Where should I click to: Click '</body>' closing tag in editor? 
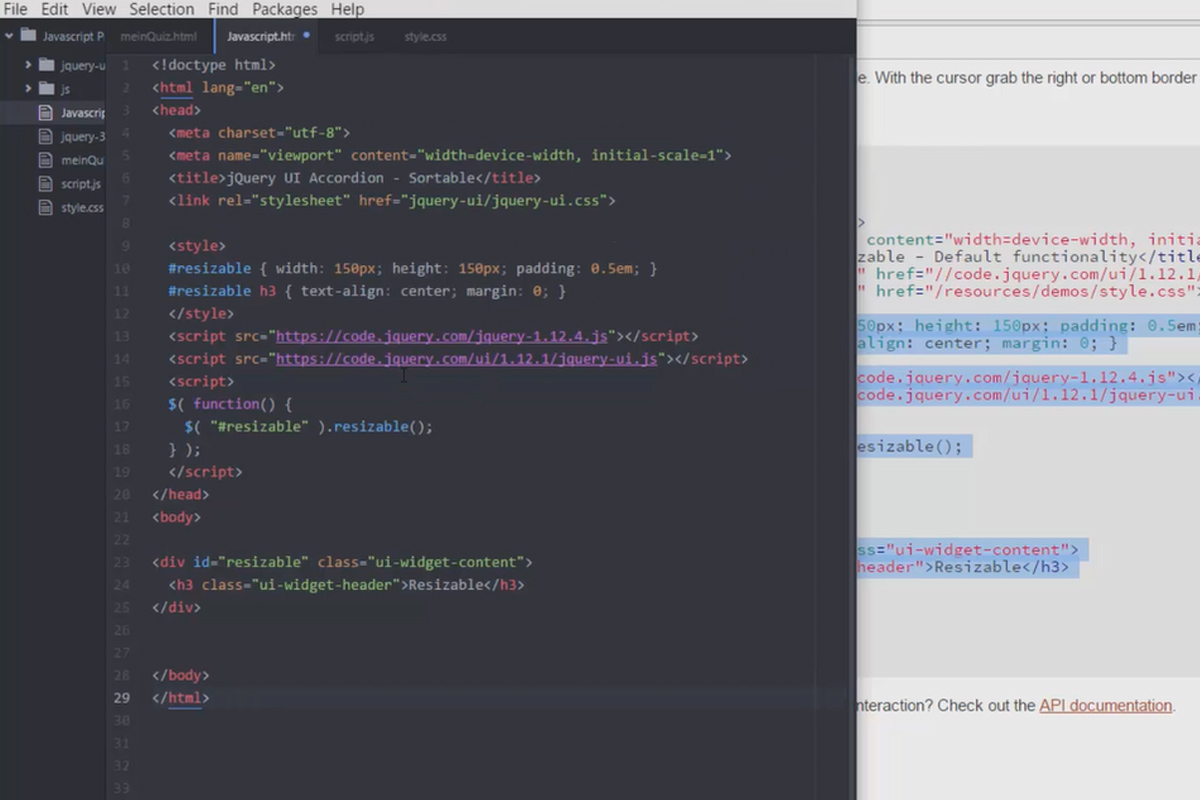(x=181, y=675)
